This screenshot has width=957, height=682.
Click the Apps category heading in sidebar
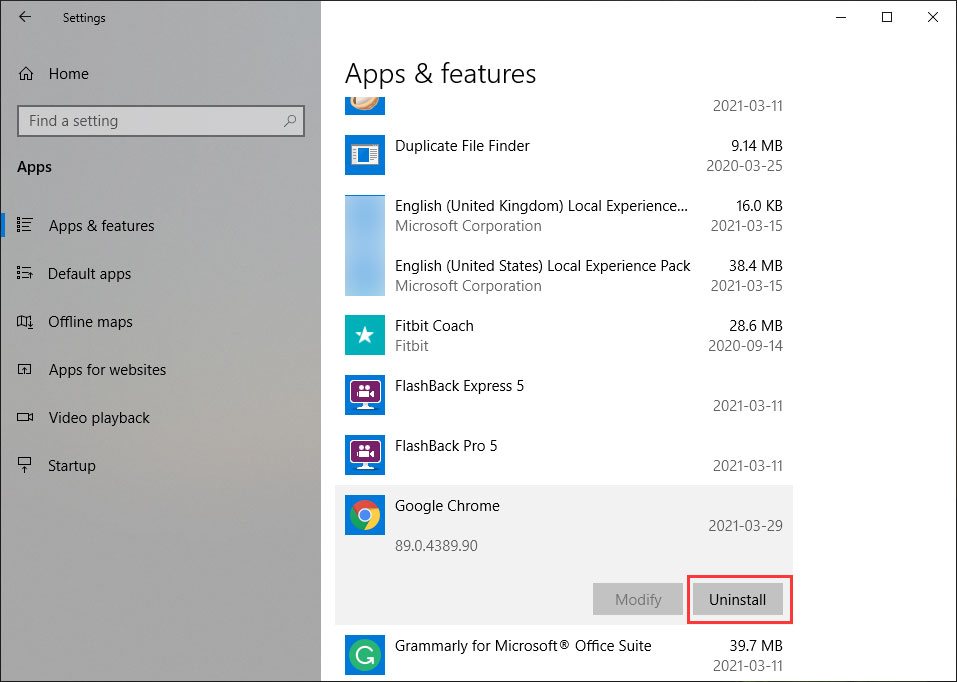(34, 167)
